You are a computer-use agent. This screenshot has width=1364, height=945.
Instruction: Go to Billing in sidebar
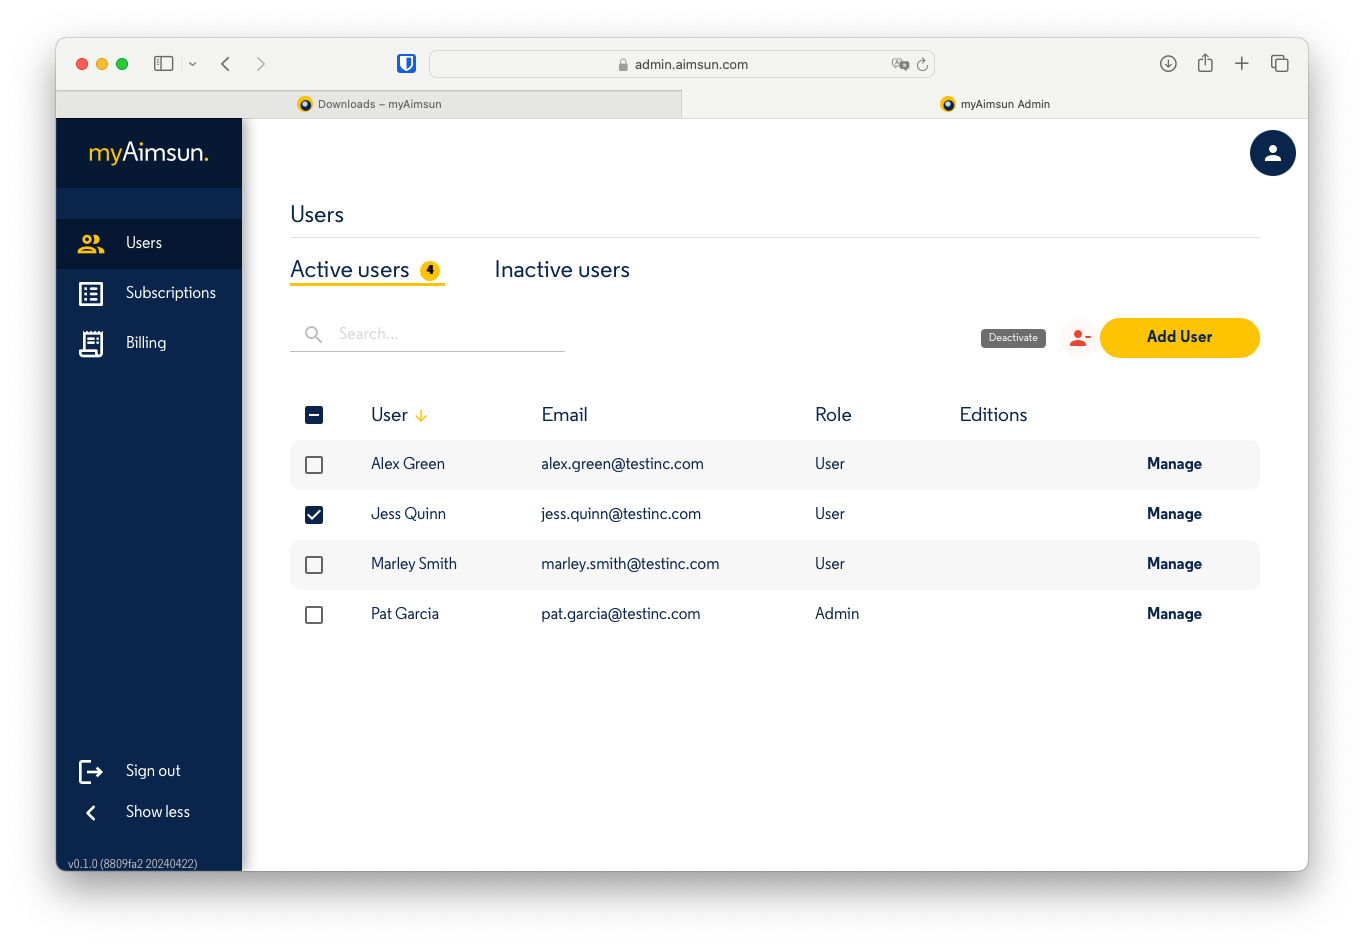(145, 343)
